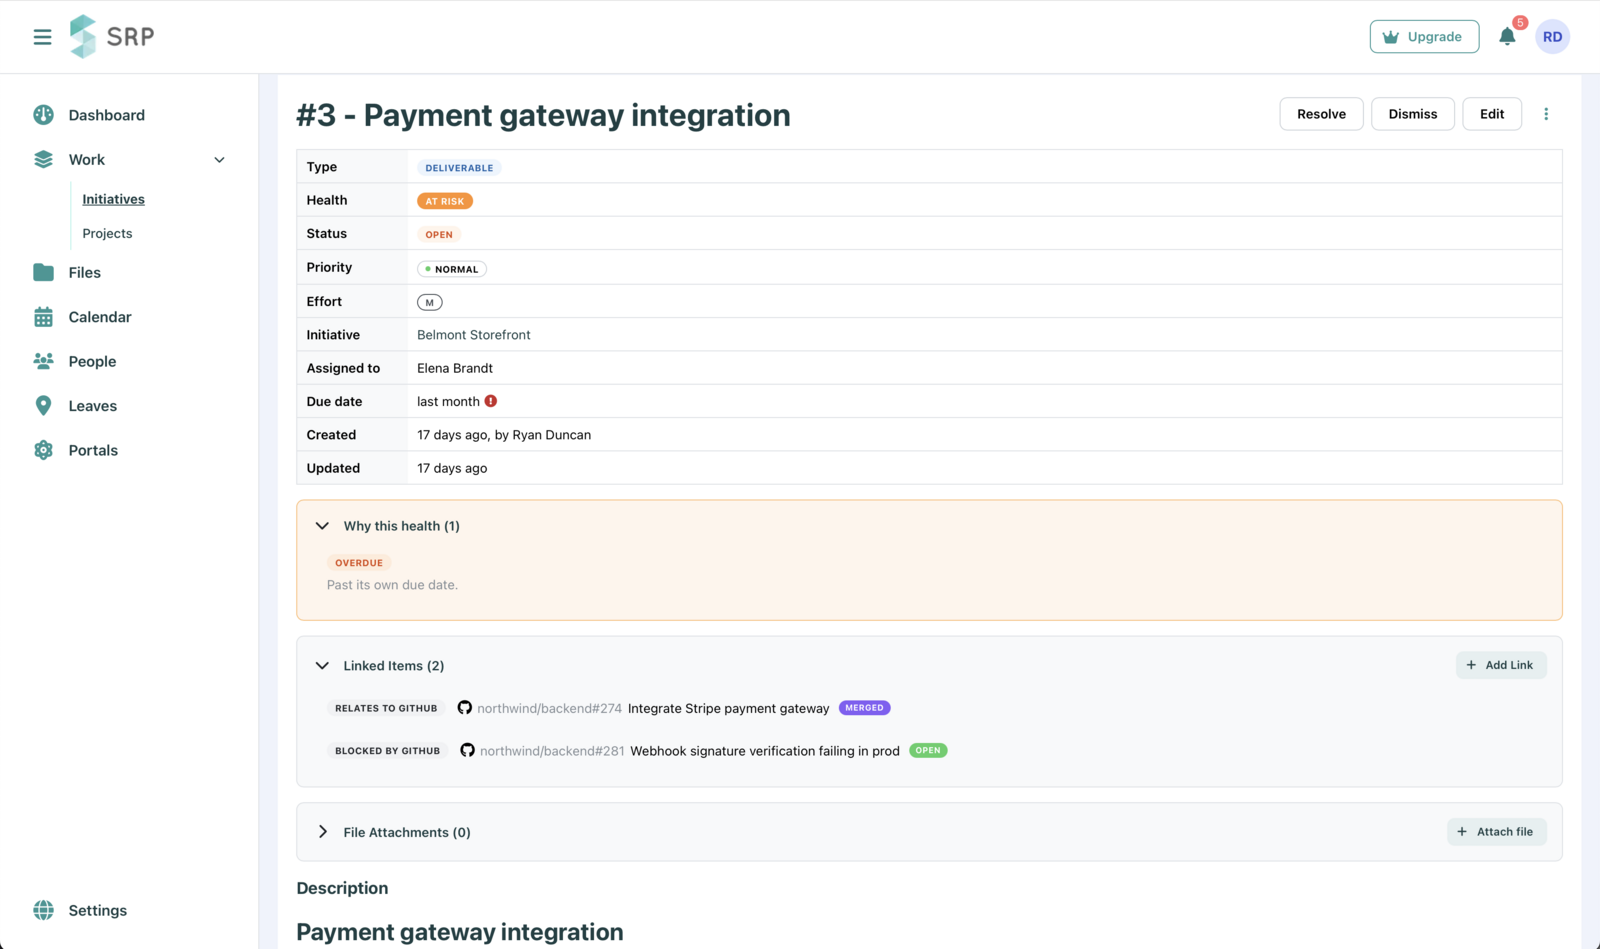The height and width of the screenshot is (949, 1600).
Task: Collapse the Linked Items section
Action: (322, 666)
